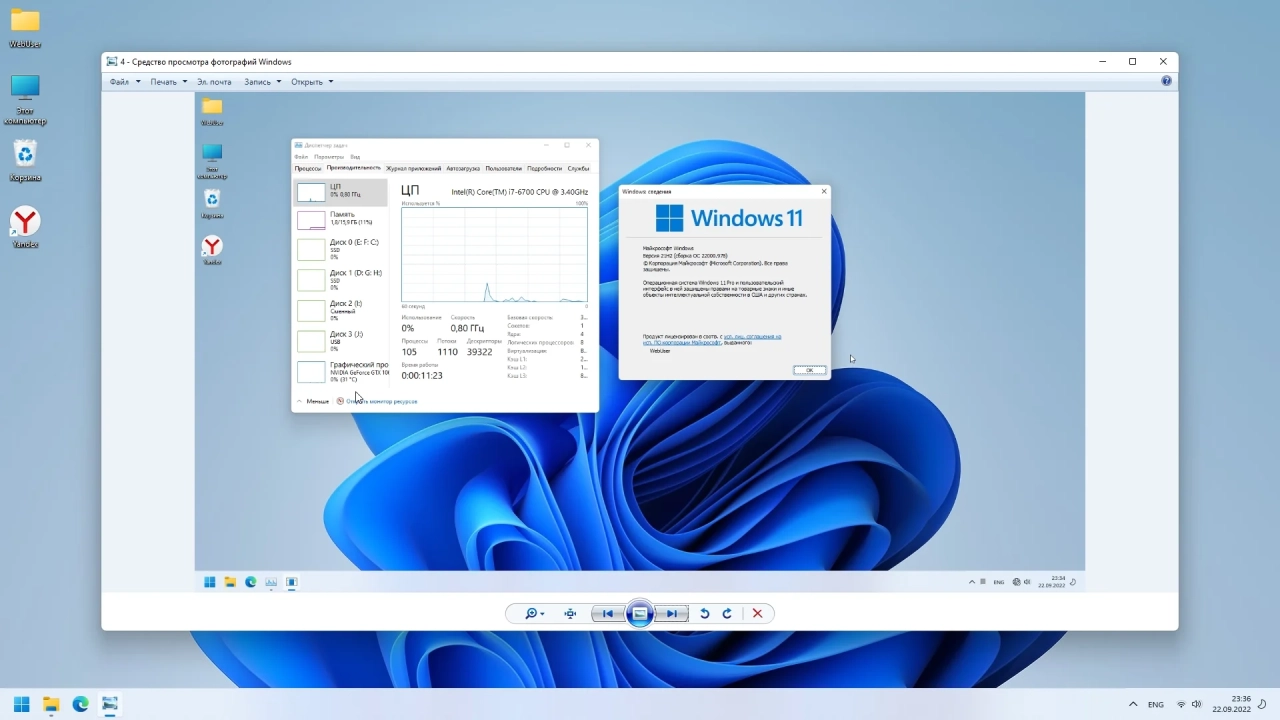Image resolution: width=1280 pixels, height=720 pixels.
Task: Expand the Печать dropdown menu
Action: [x=168, y=82]
